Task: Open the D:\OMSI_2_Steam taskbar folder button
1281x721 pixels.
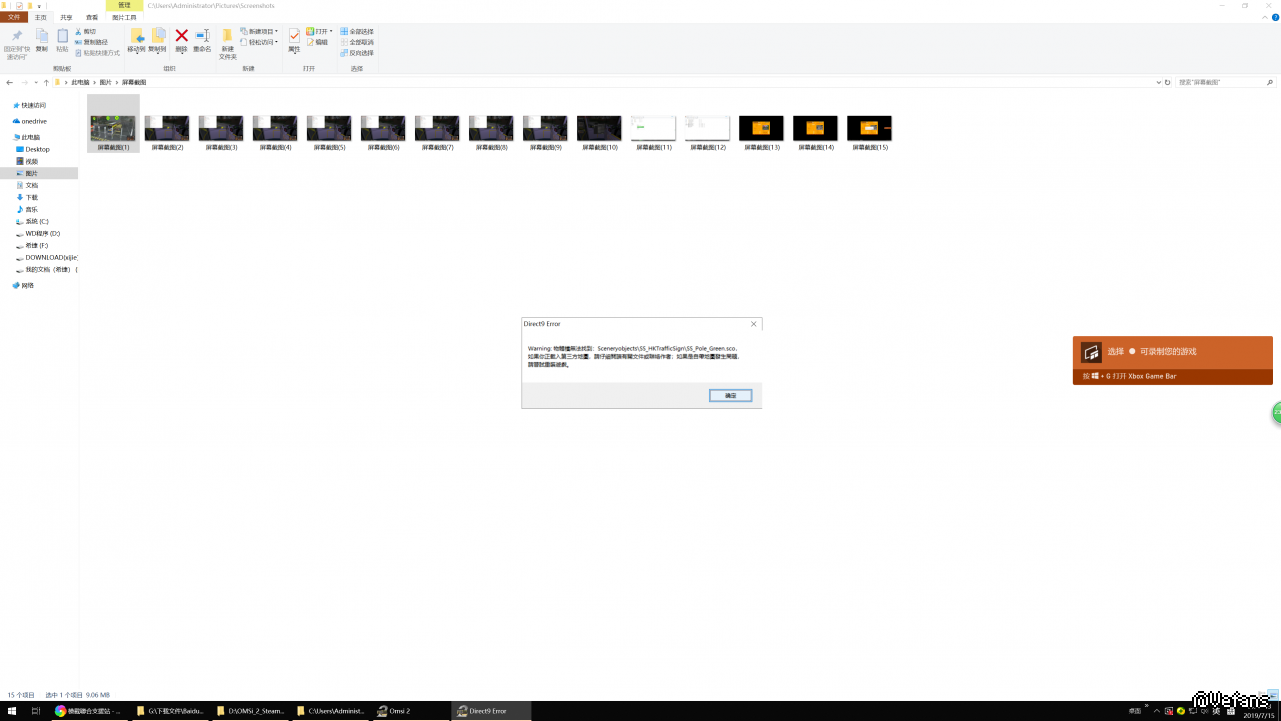Action: tap(250, 711)
